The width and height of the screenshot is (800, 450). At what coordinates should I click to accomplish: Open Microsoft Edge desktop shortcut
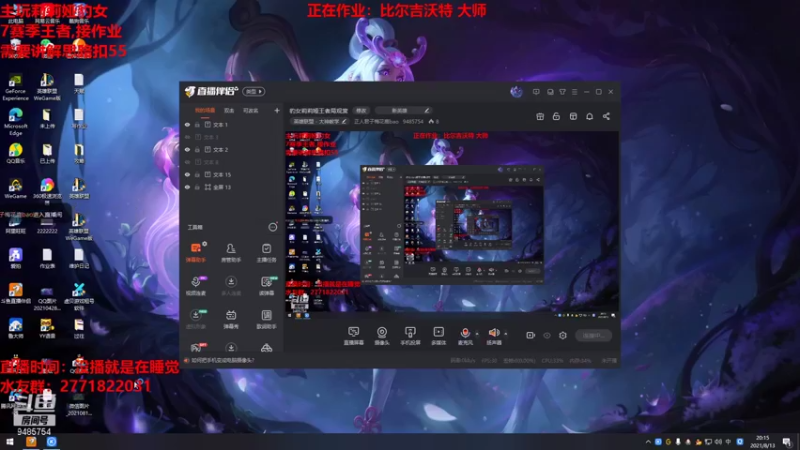coord(15,122)
